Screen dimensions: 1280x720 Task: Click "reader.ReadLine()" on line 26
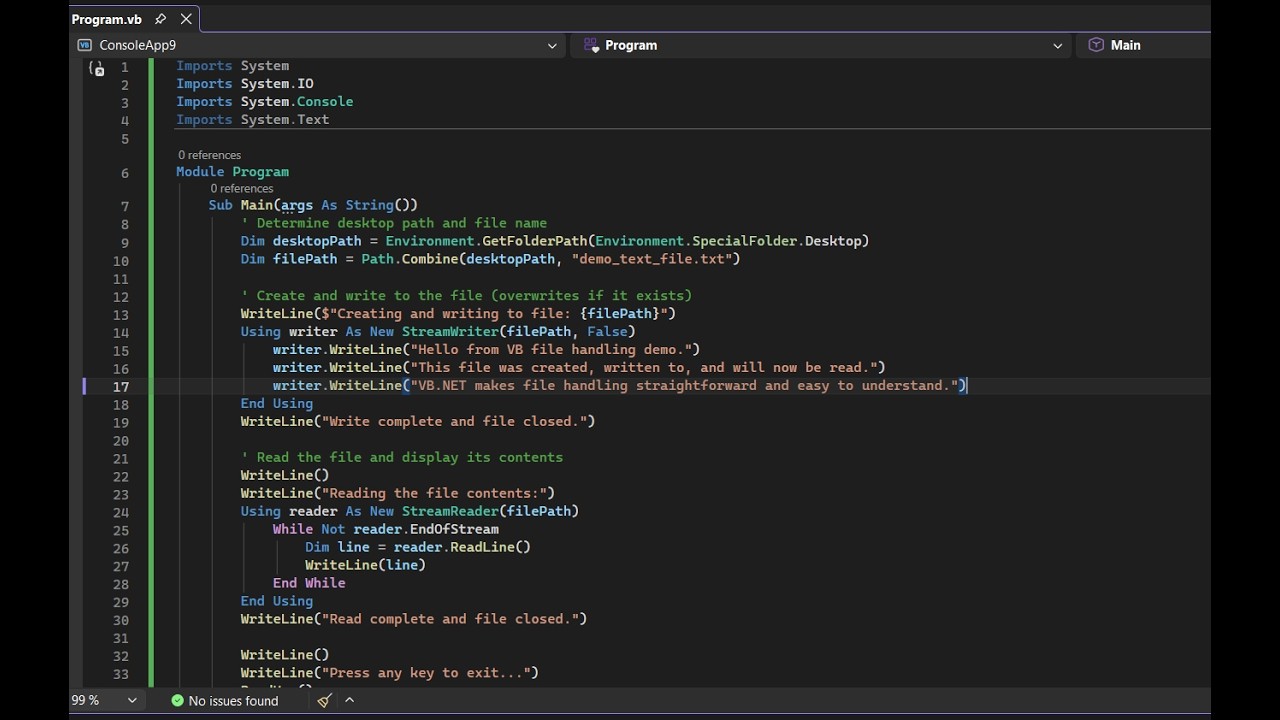[x=462, y=547]
